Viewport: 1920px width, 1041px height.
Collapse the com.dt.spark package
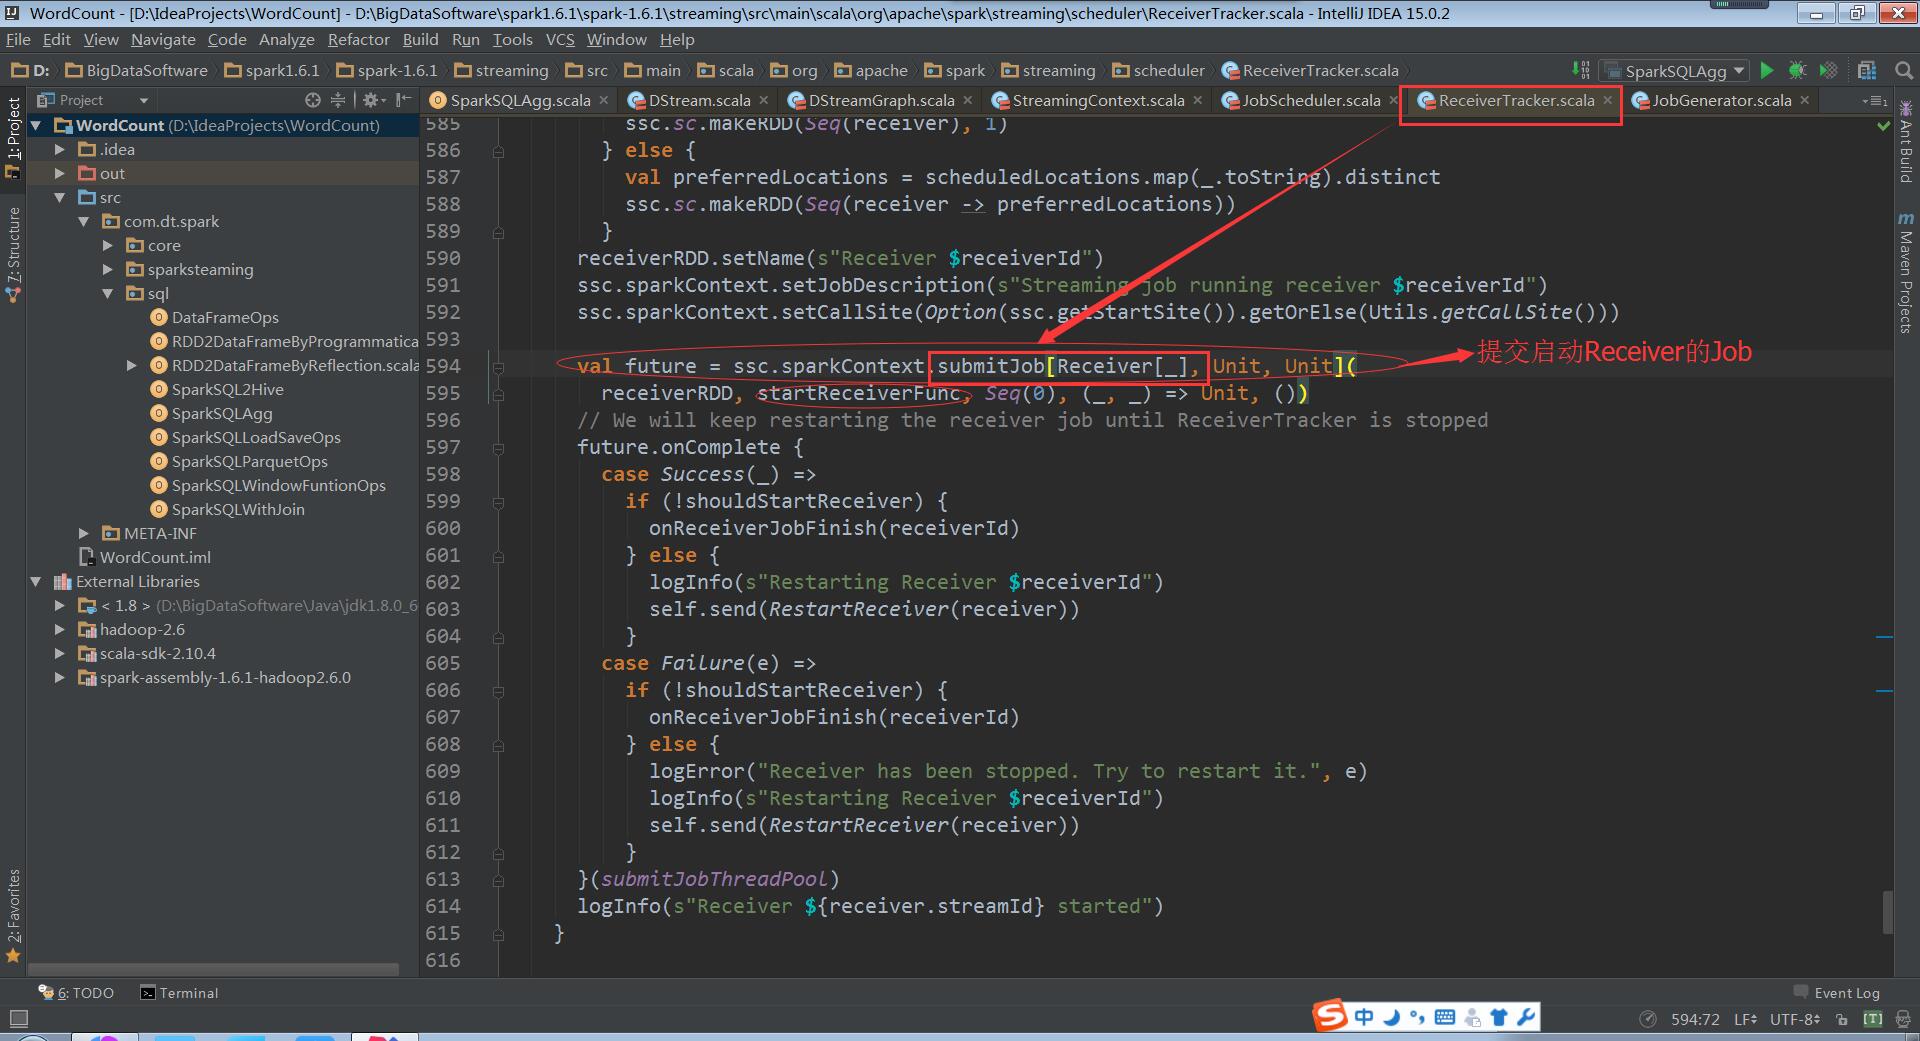[84, 221]
